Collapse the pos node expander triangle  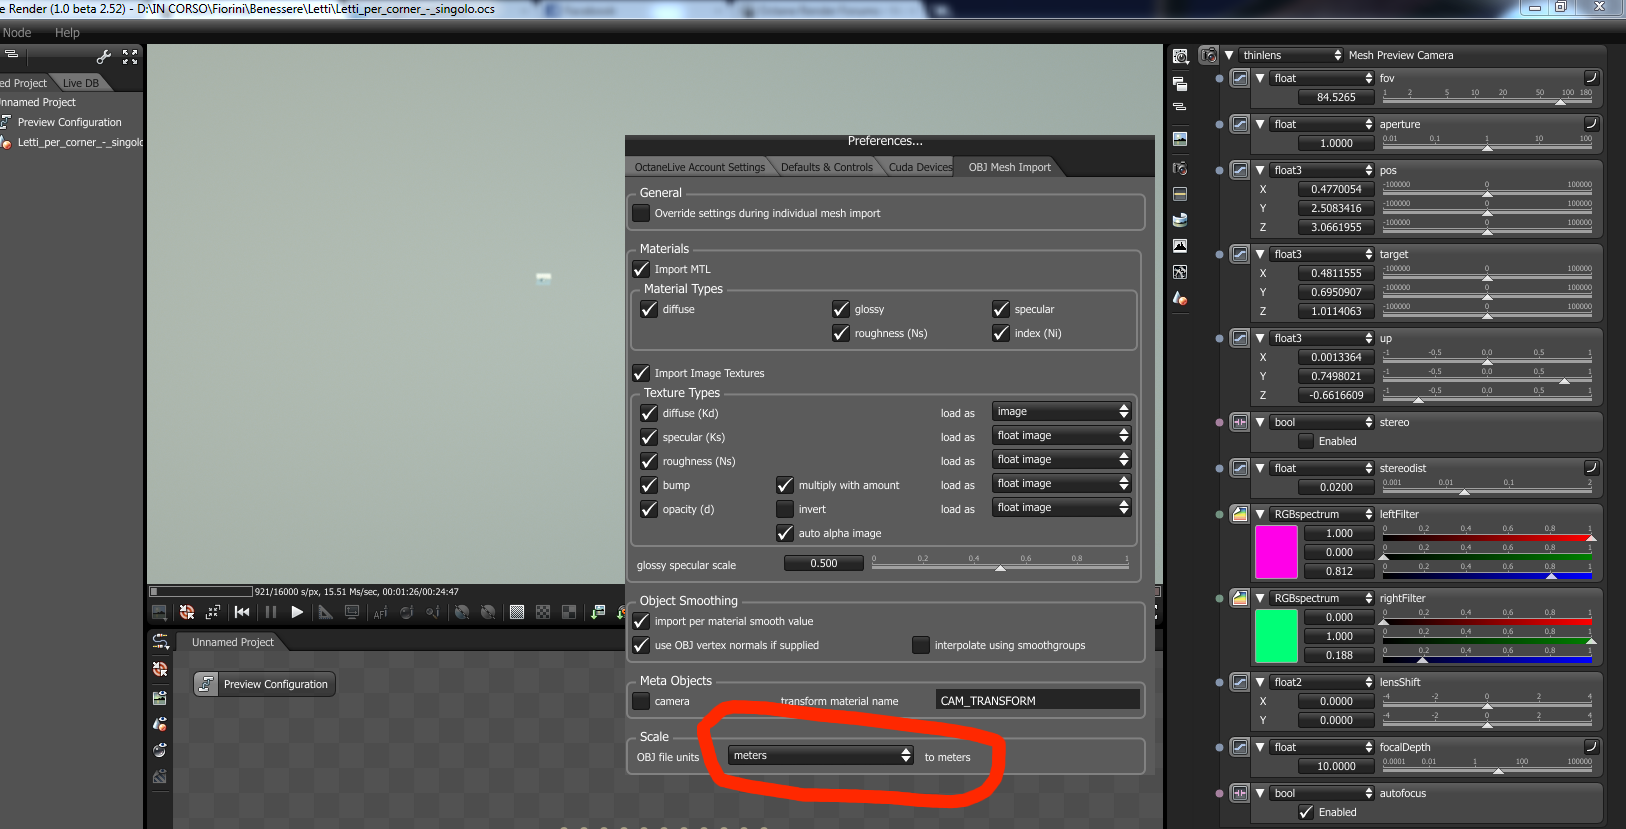(x=1260, y=170)
